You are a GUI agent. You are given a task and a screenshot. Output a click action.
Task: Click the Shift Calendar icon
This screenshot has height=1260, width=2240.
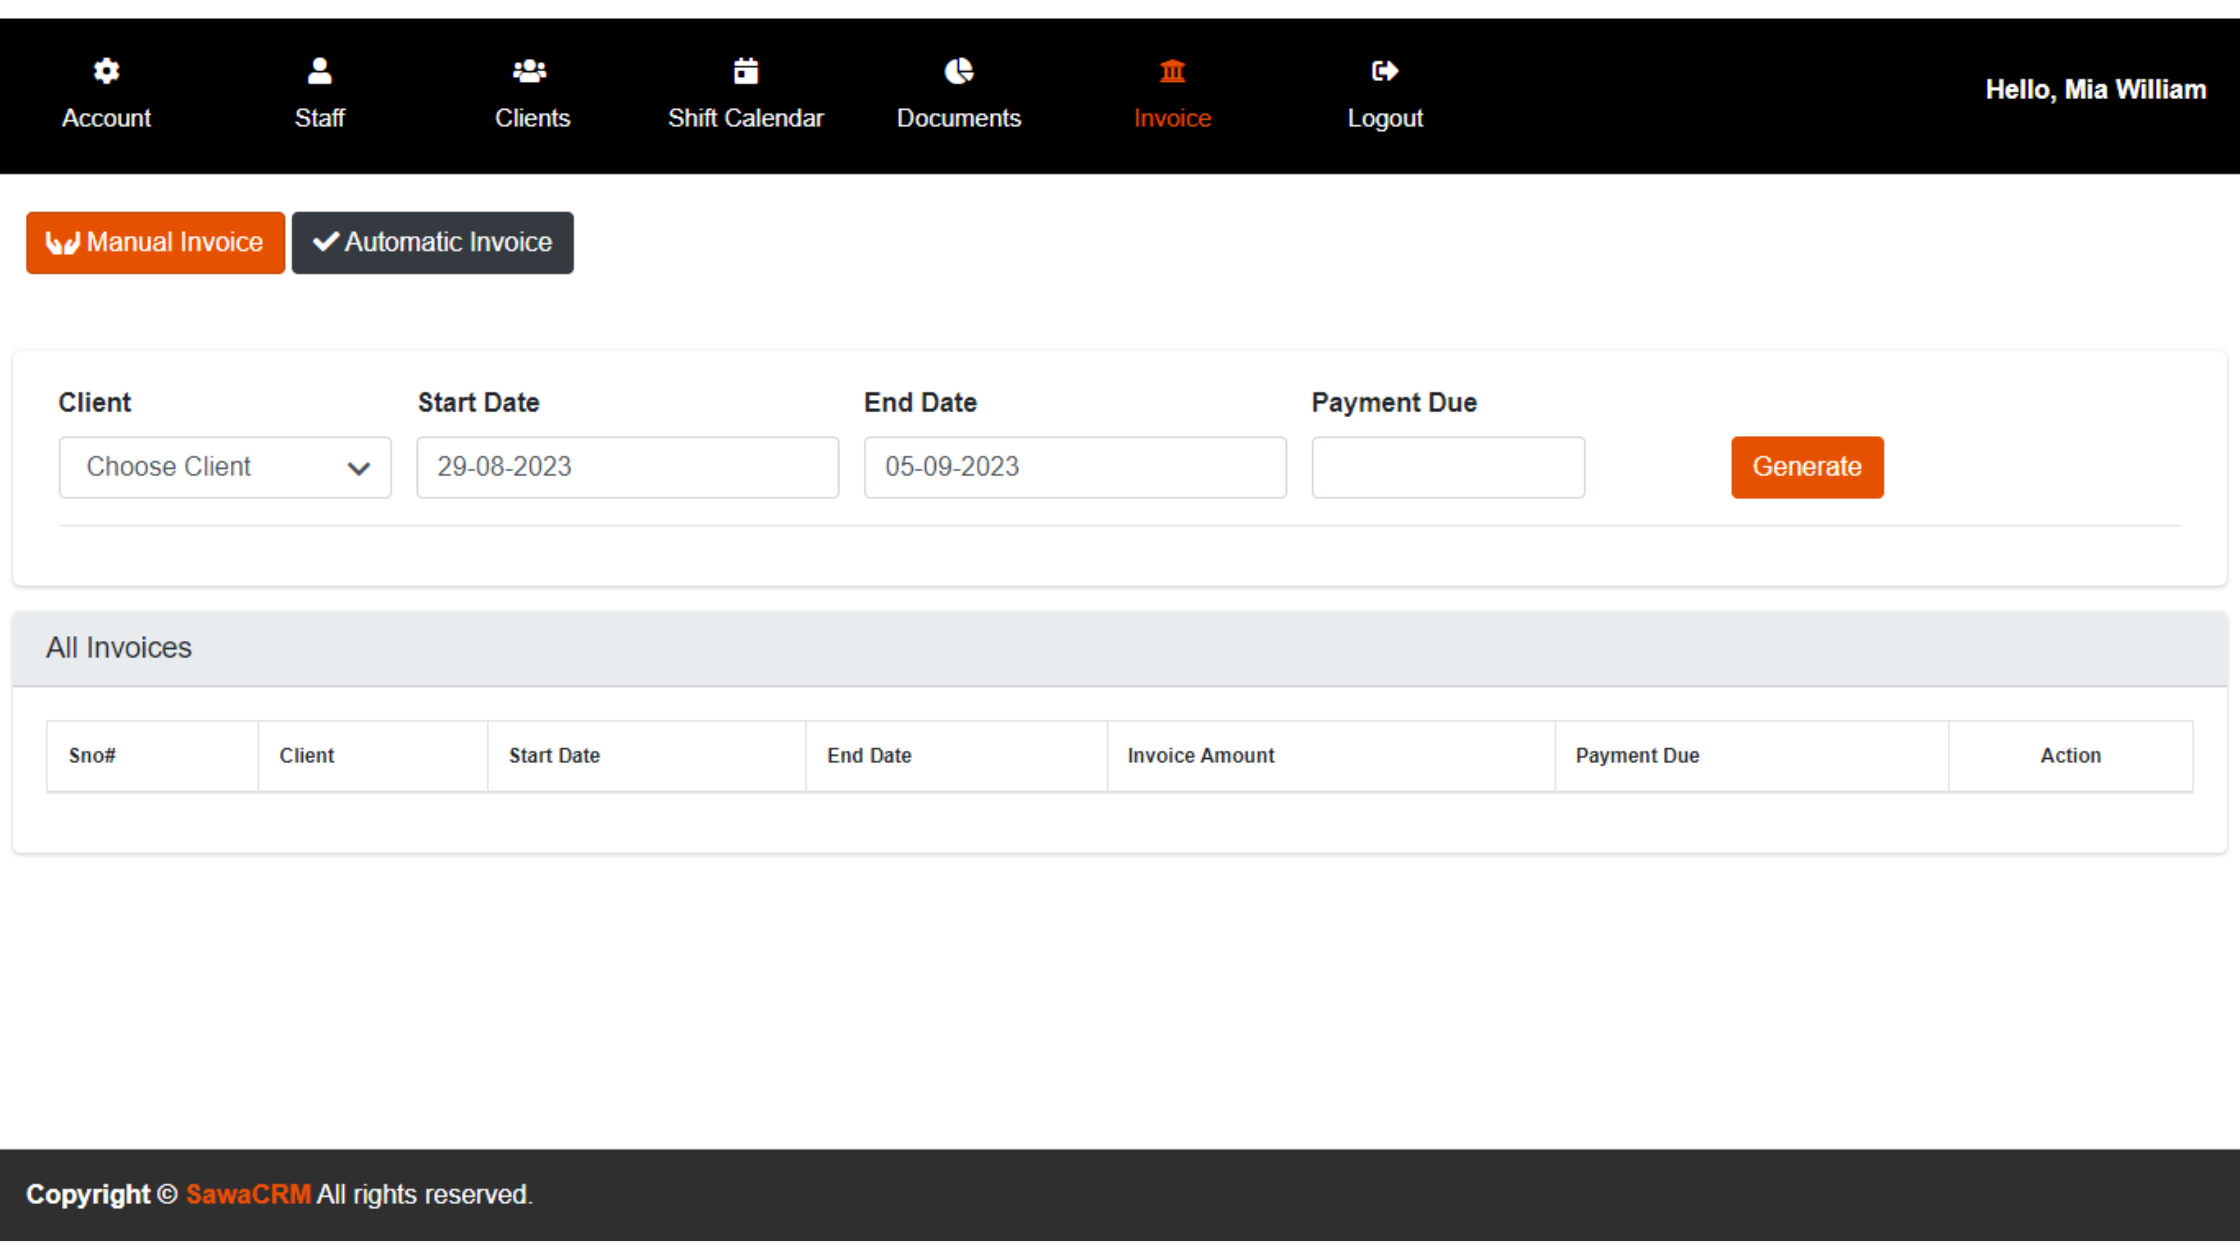746,71
